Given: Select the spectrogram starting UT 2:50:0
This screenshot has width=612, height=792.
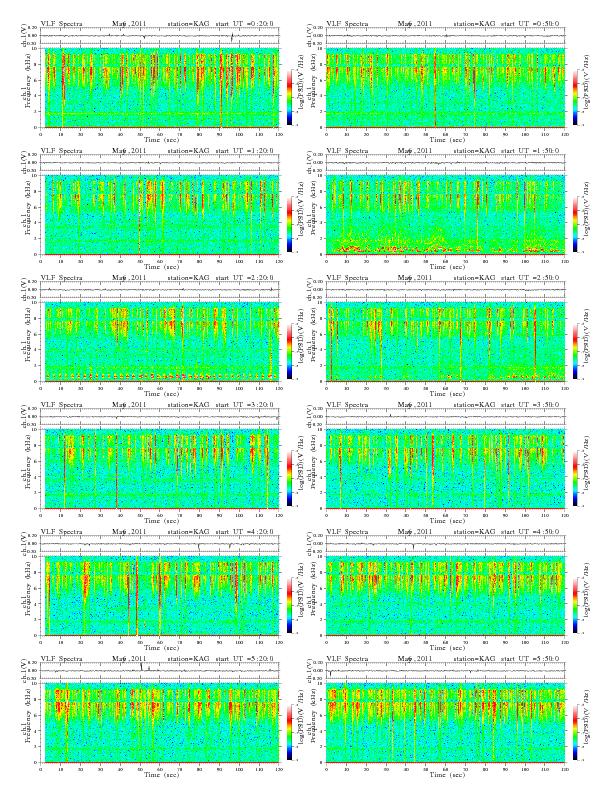Looking at the screenshot, I should (445, 342).
